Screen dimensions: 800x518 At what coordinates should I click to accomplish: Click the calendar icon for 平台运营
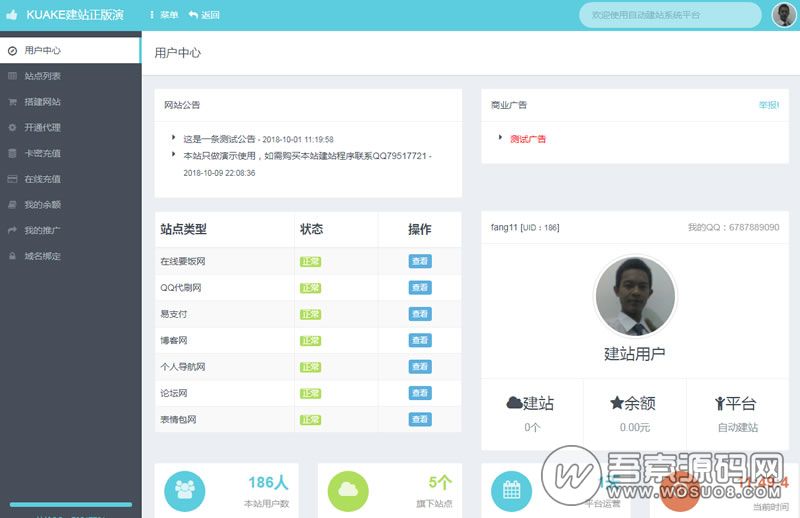point(511,490)
